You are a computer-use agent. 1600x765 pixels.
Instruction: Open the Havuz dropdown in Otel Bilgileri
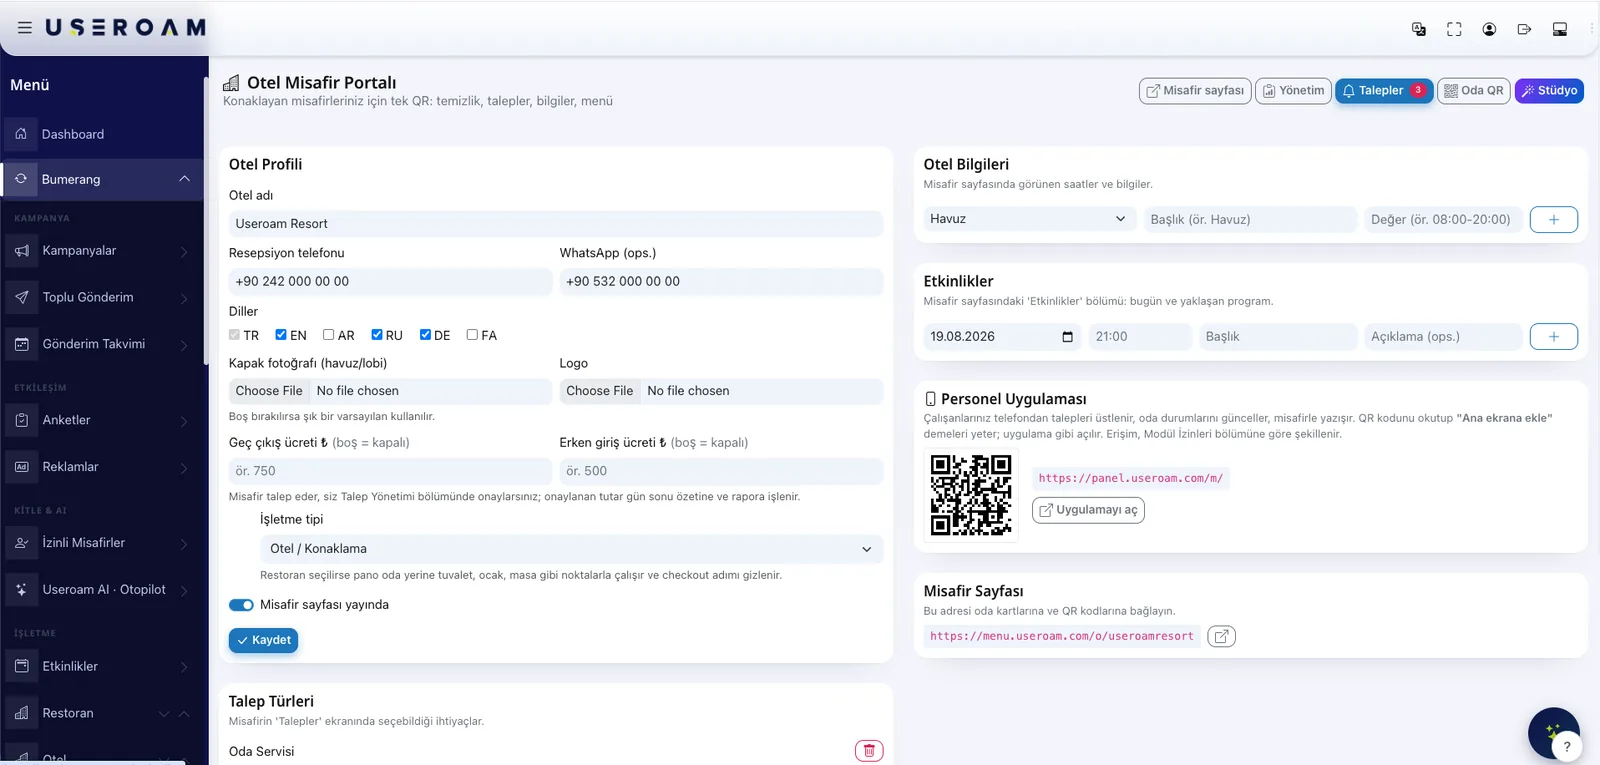coord(1030,219)
